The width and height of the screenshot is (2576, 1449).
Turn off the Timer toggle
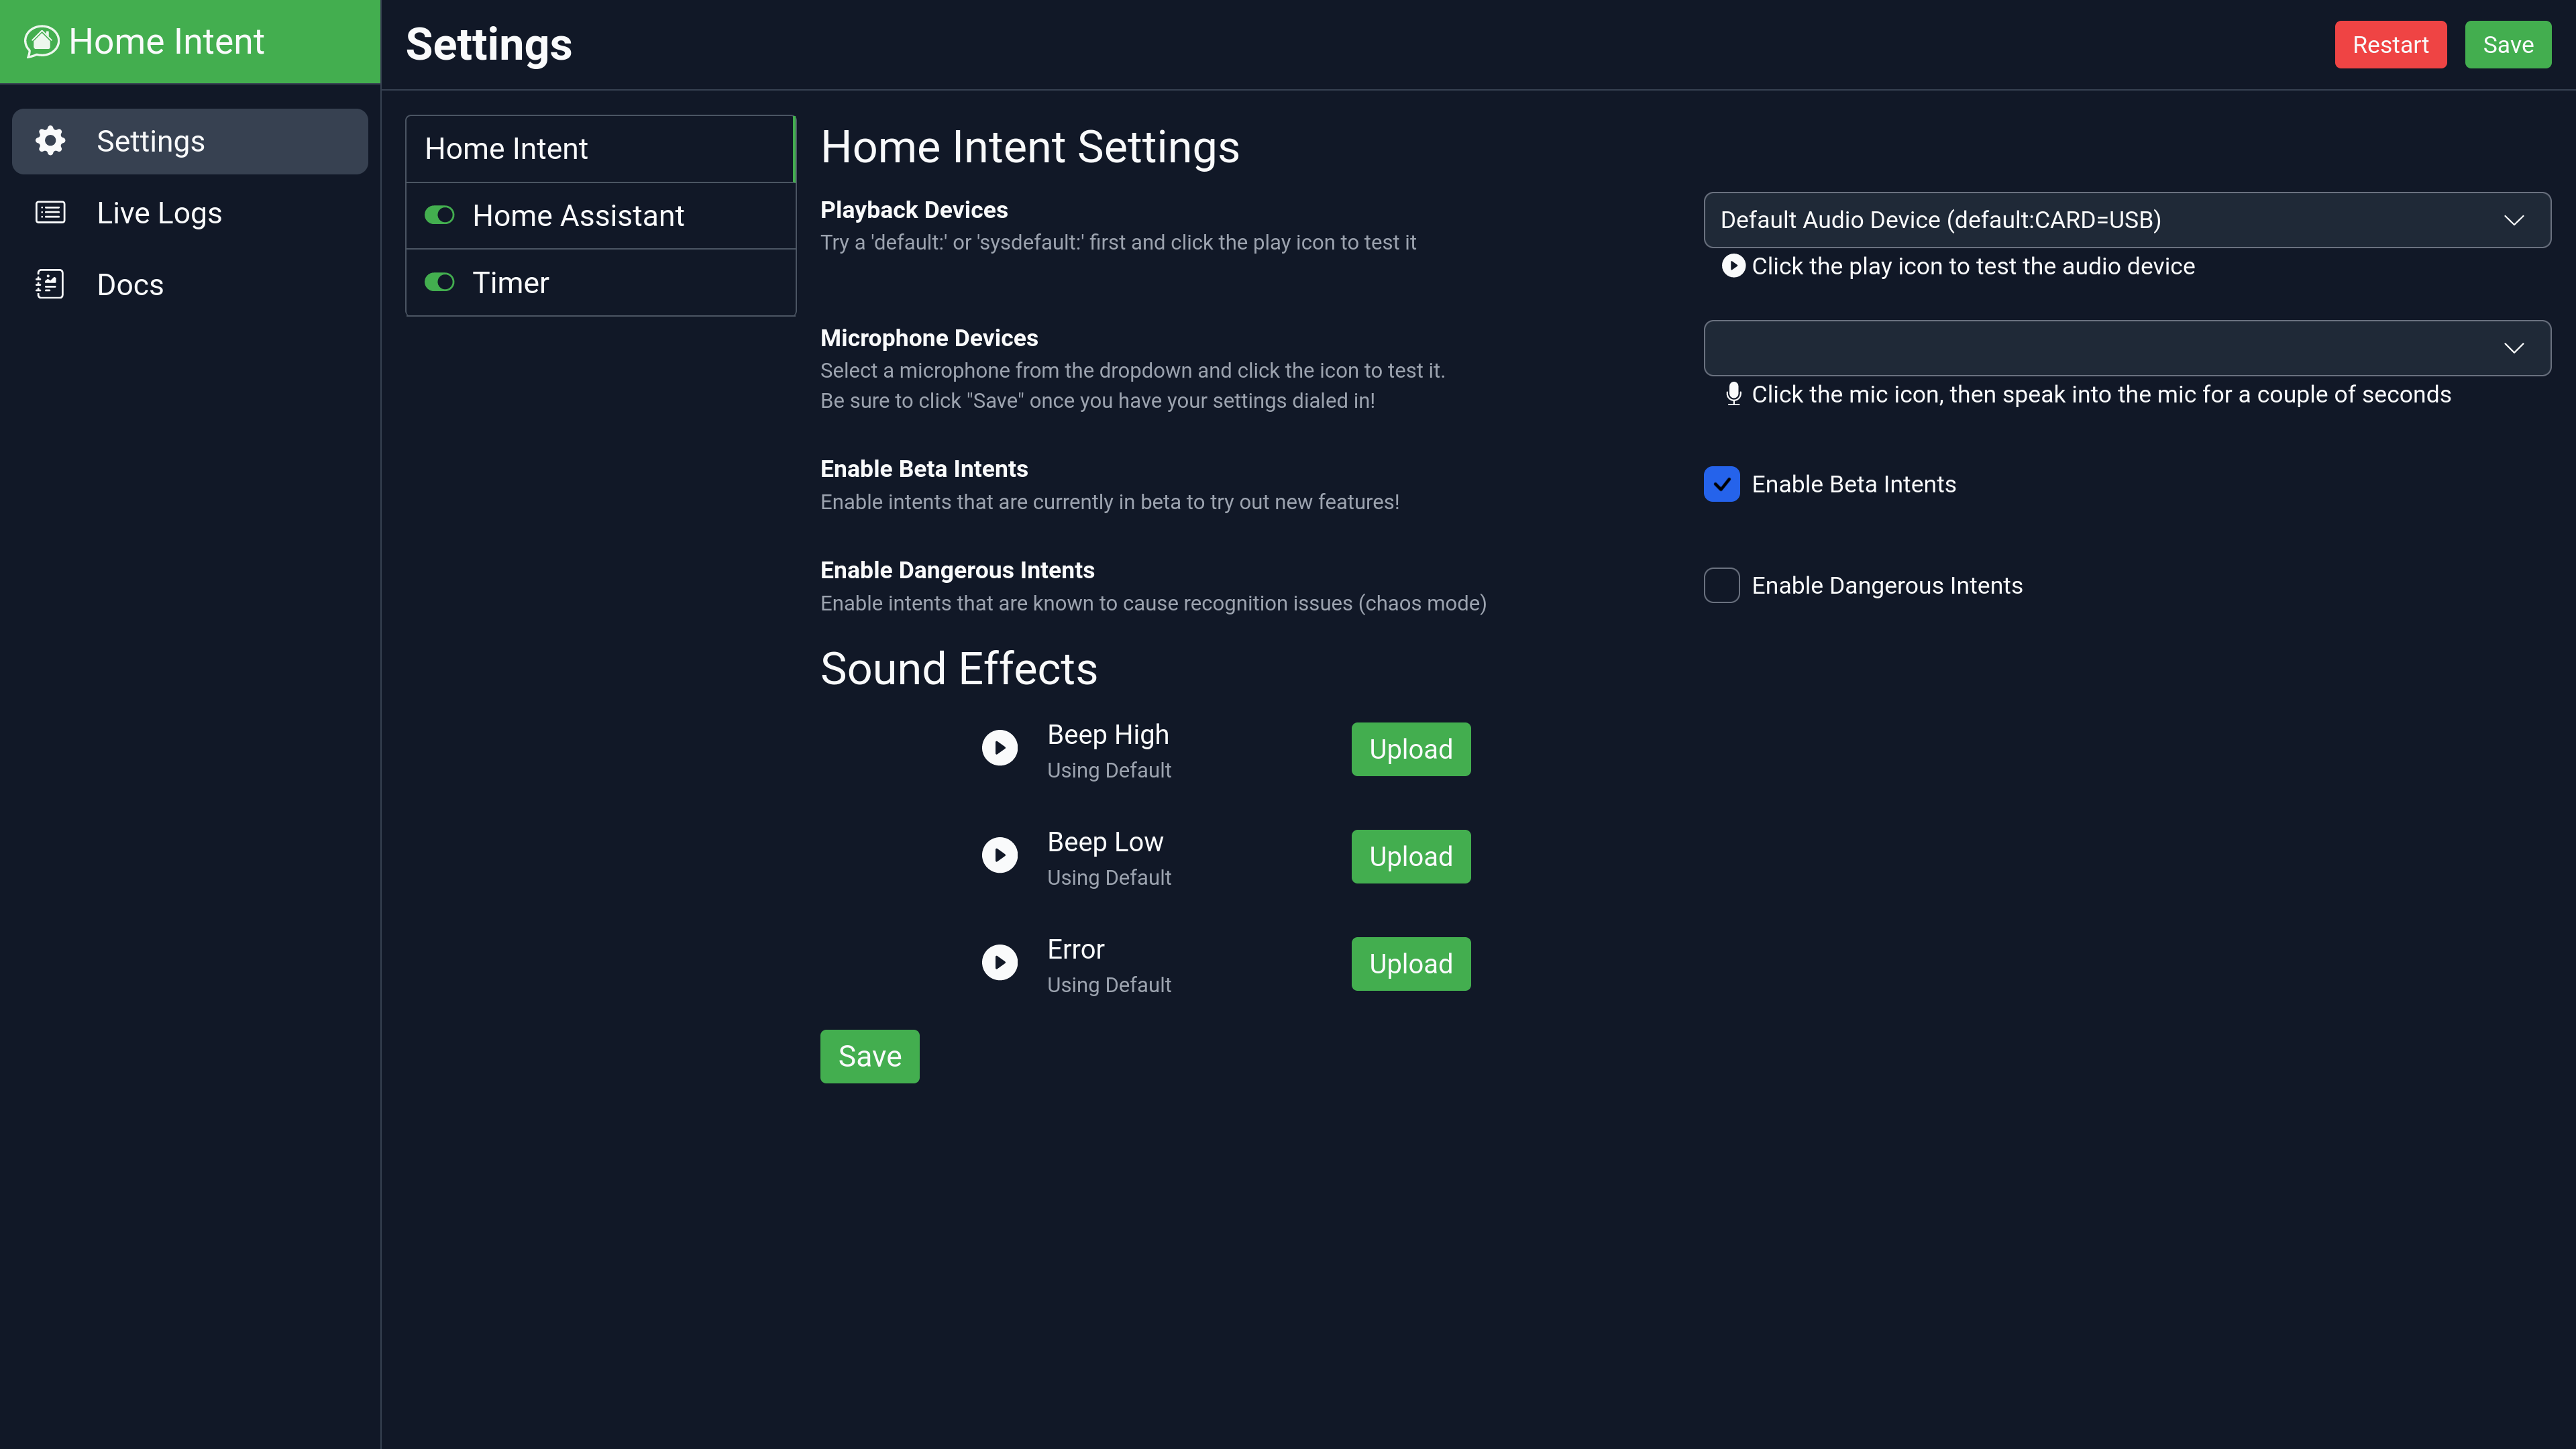click(x=440, y=282)
